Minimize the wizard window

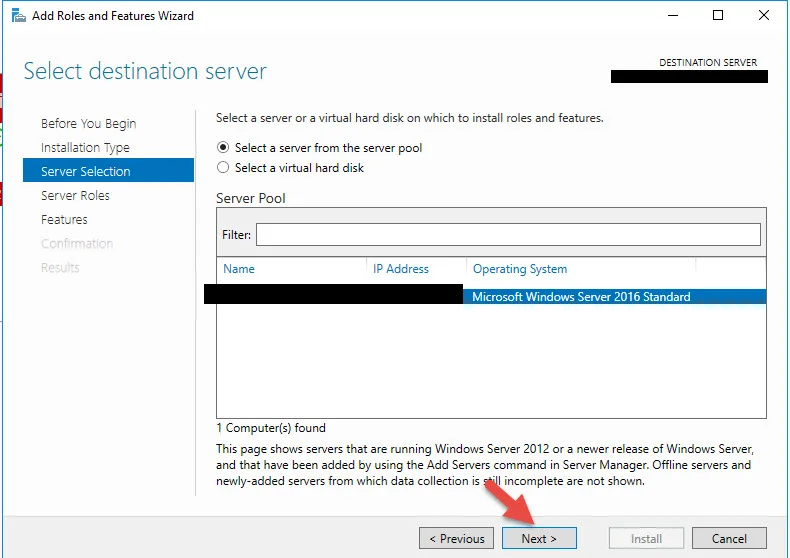673,16
